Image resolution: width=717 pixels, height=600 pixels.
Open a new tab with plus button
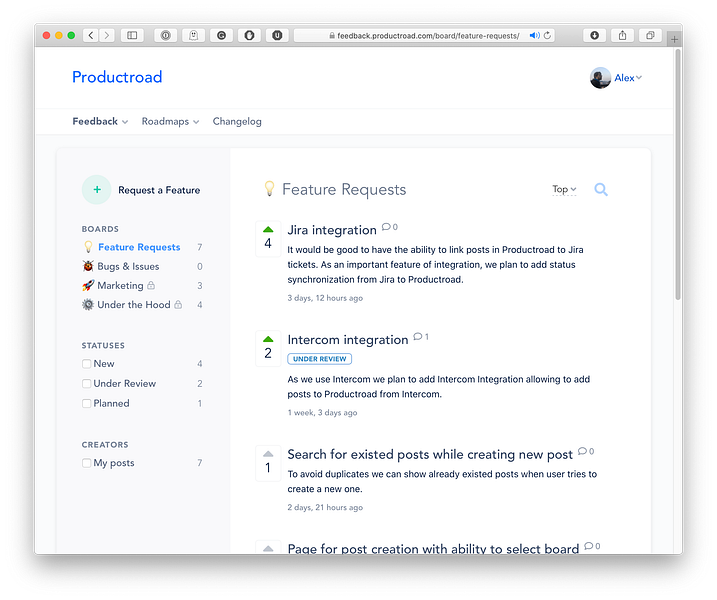click(x=674, y=39)
